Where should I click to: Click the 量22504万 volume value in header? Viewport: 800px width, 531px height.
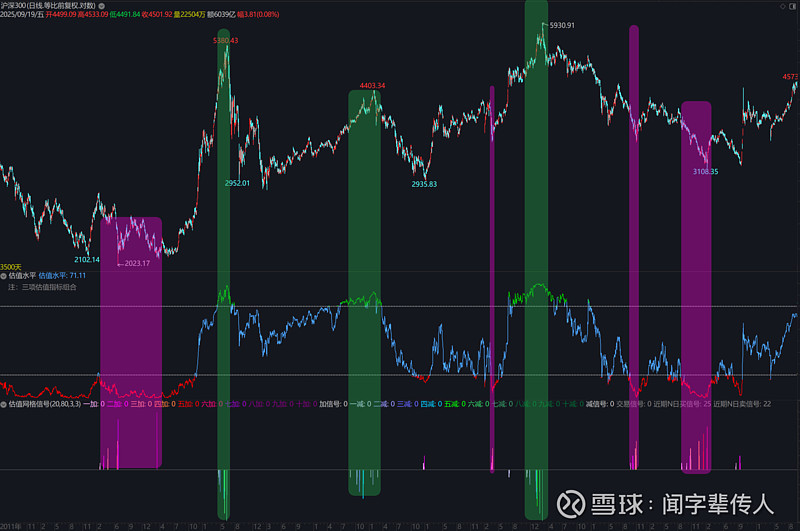tap(189, 14)
